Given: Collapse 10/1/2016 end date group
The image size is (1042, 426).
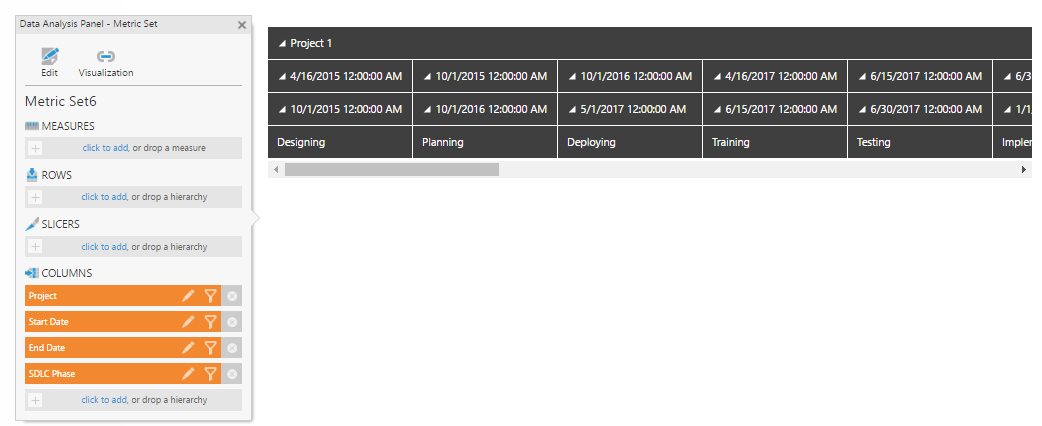Looking at the screenshot, I should coord(427,109).
